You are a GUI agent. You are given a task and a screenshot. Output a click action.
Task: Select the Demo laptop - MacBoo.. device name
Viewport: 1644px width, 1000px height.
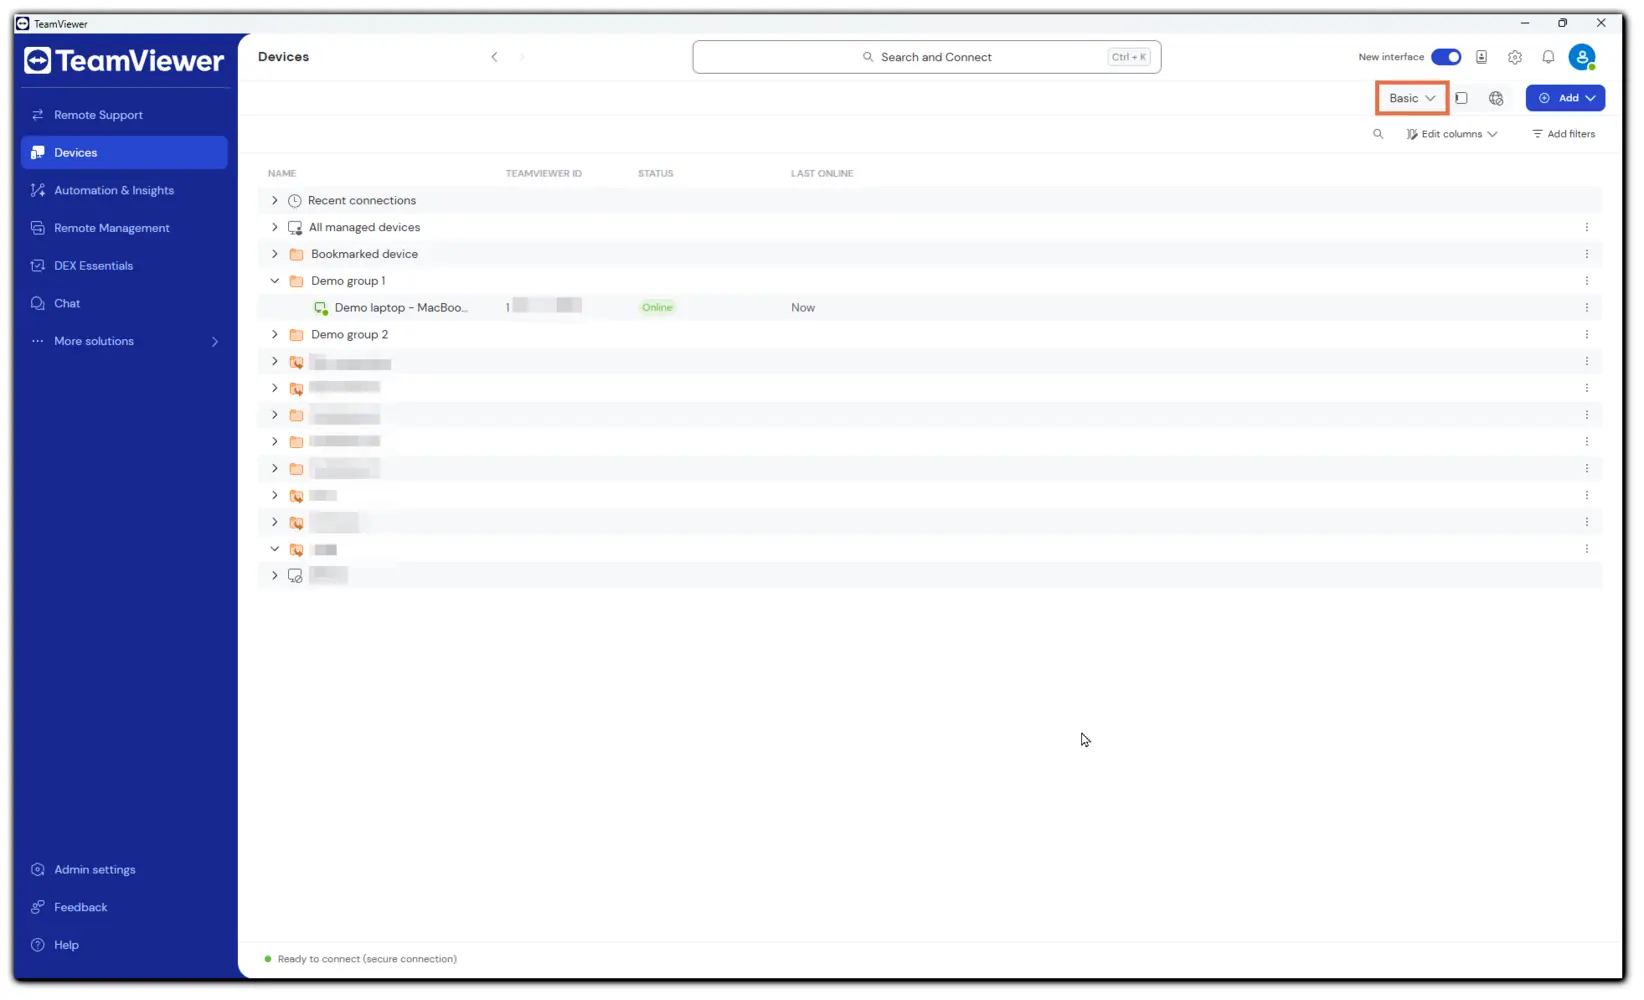pyautogui.click(x=401, y=307)
